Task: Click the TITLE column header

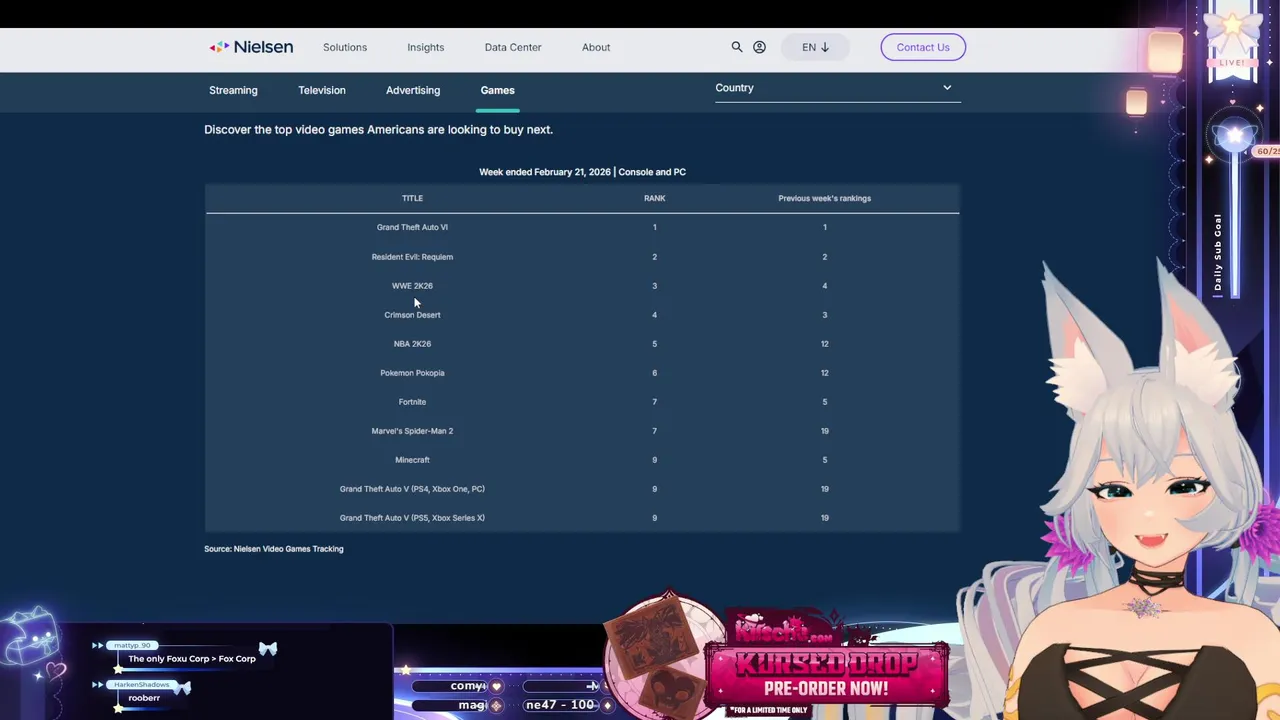Action: coord(412,198)
